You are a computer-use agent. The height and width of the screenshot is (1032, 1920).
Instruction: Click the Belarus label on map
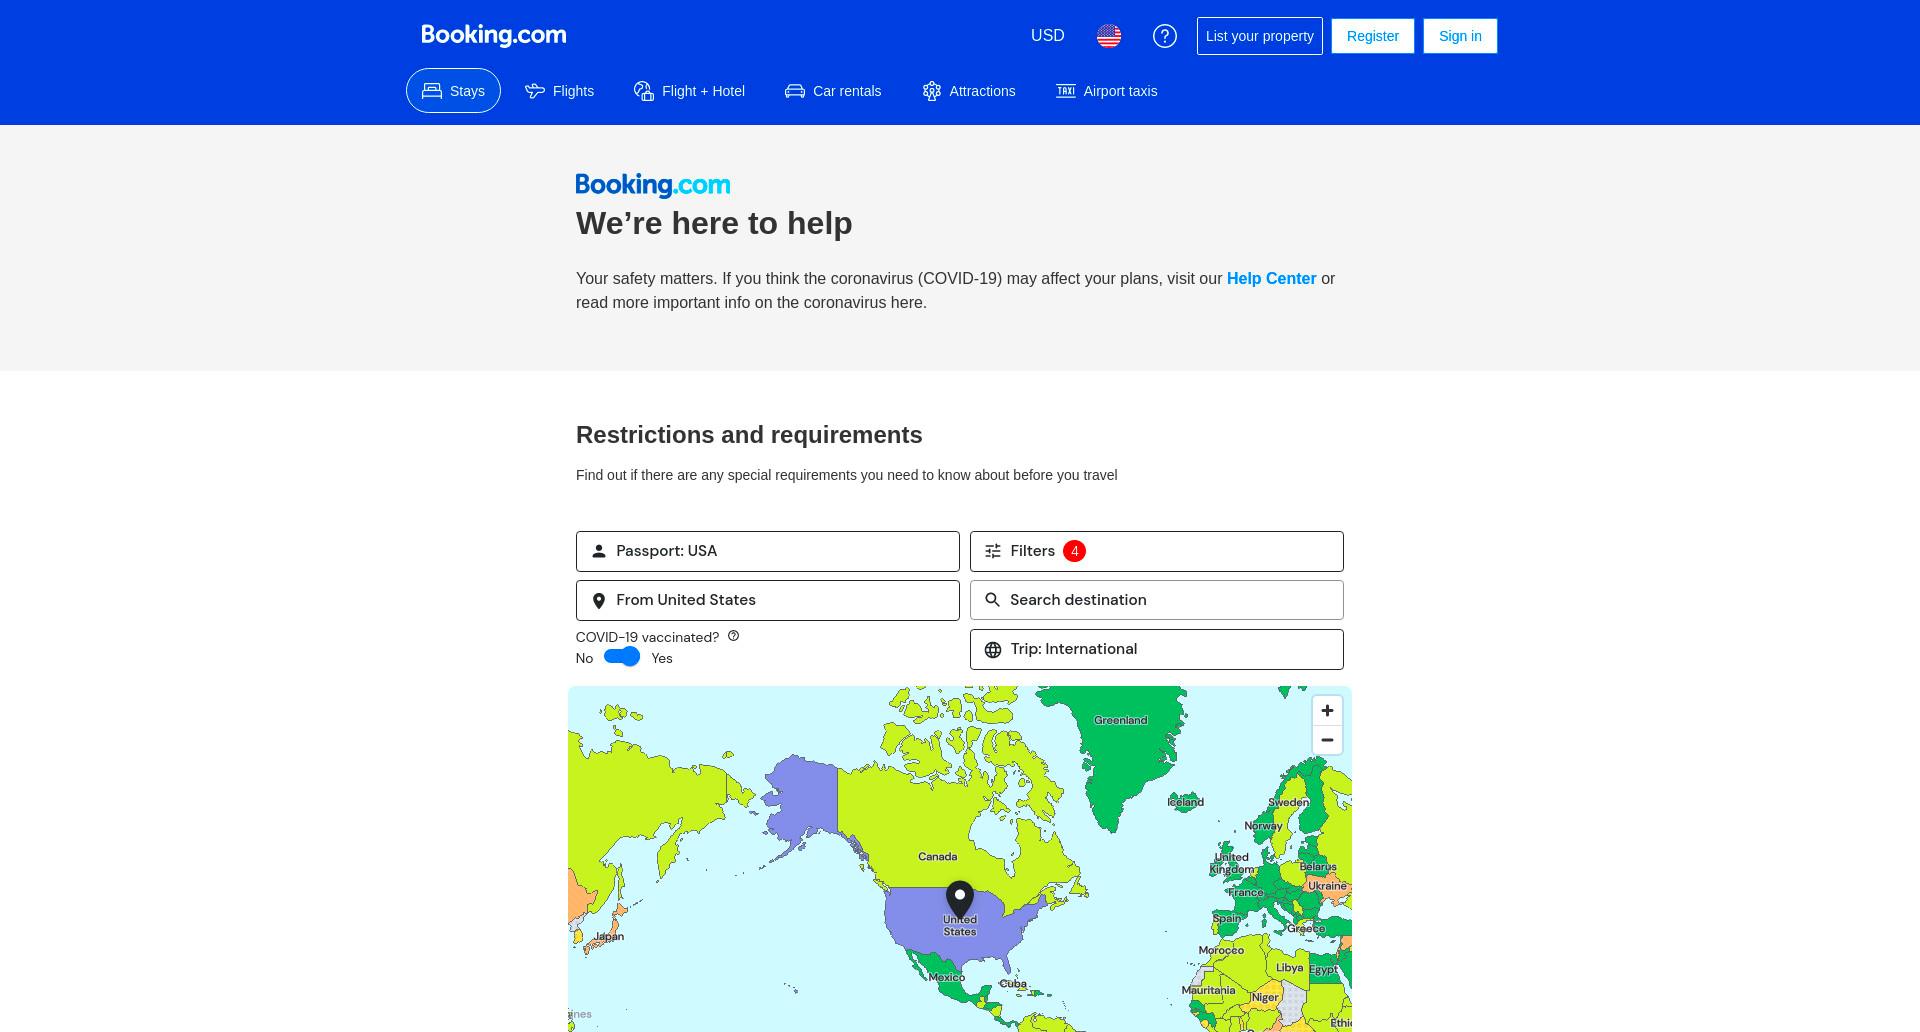(x=1318, y=867)
